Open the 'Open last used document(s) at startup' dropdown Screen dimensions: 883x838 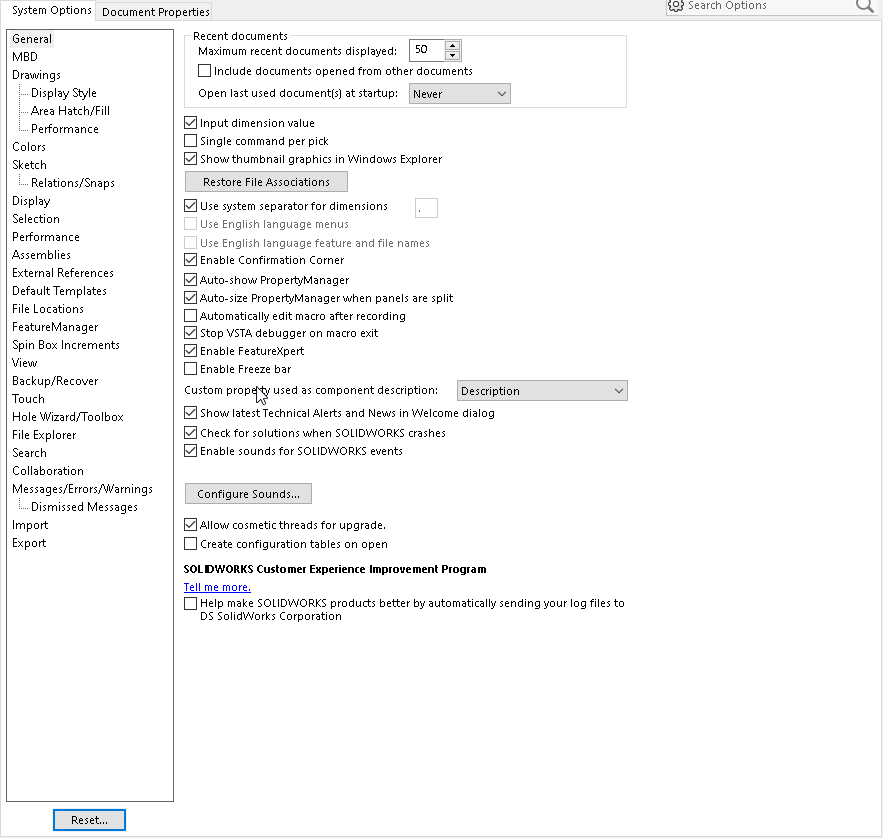coord(460,94)
